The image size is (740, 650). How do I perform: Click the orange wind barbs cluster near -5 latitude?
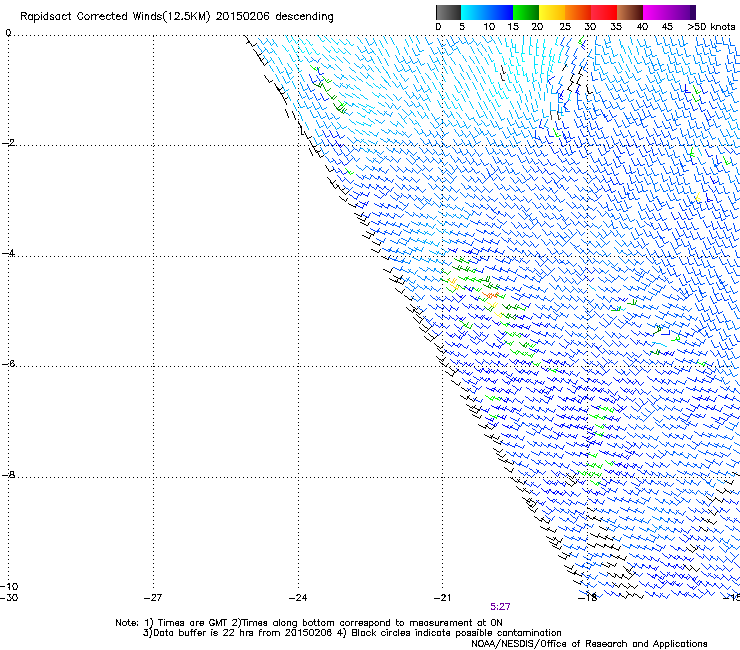pyautogui.click(x=490, y=295)
